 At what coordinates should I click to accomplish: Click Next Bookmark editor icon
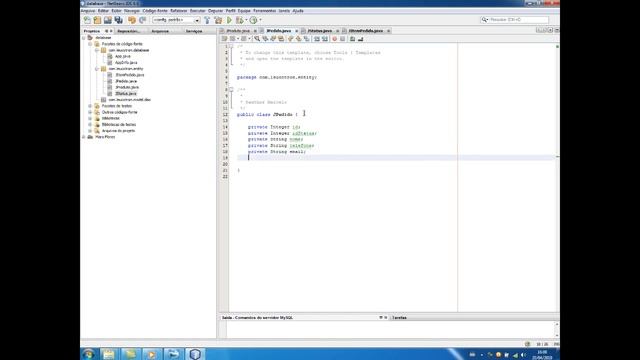click(298, 39)
